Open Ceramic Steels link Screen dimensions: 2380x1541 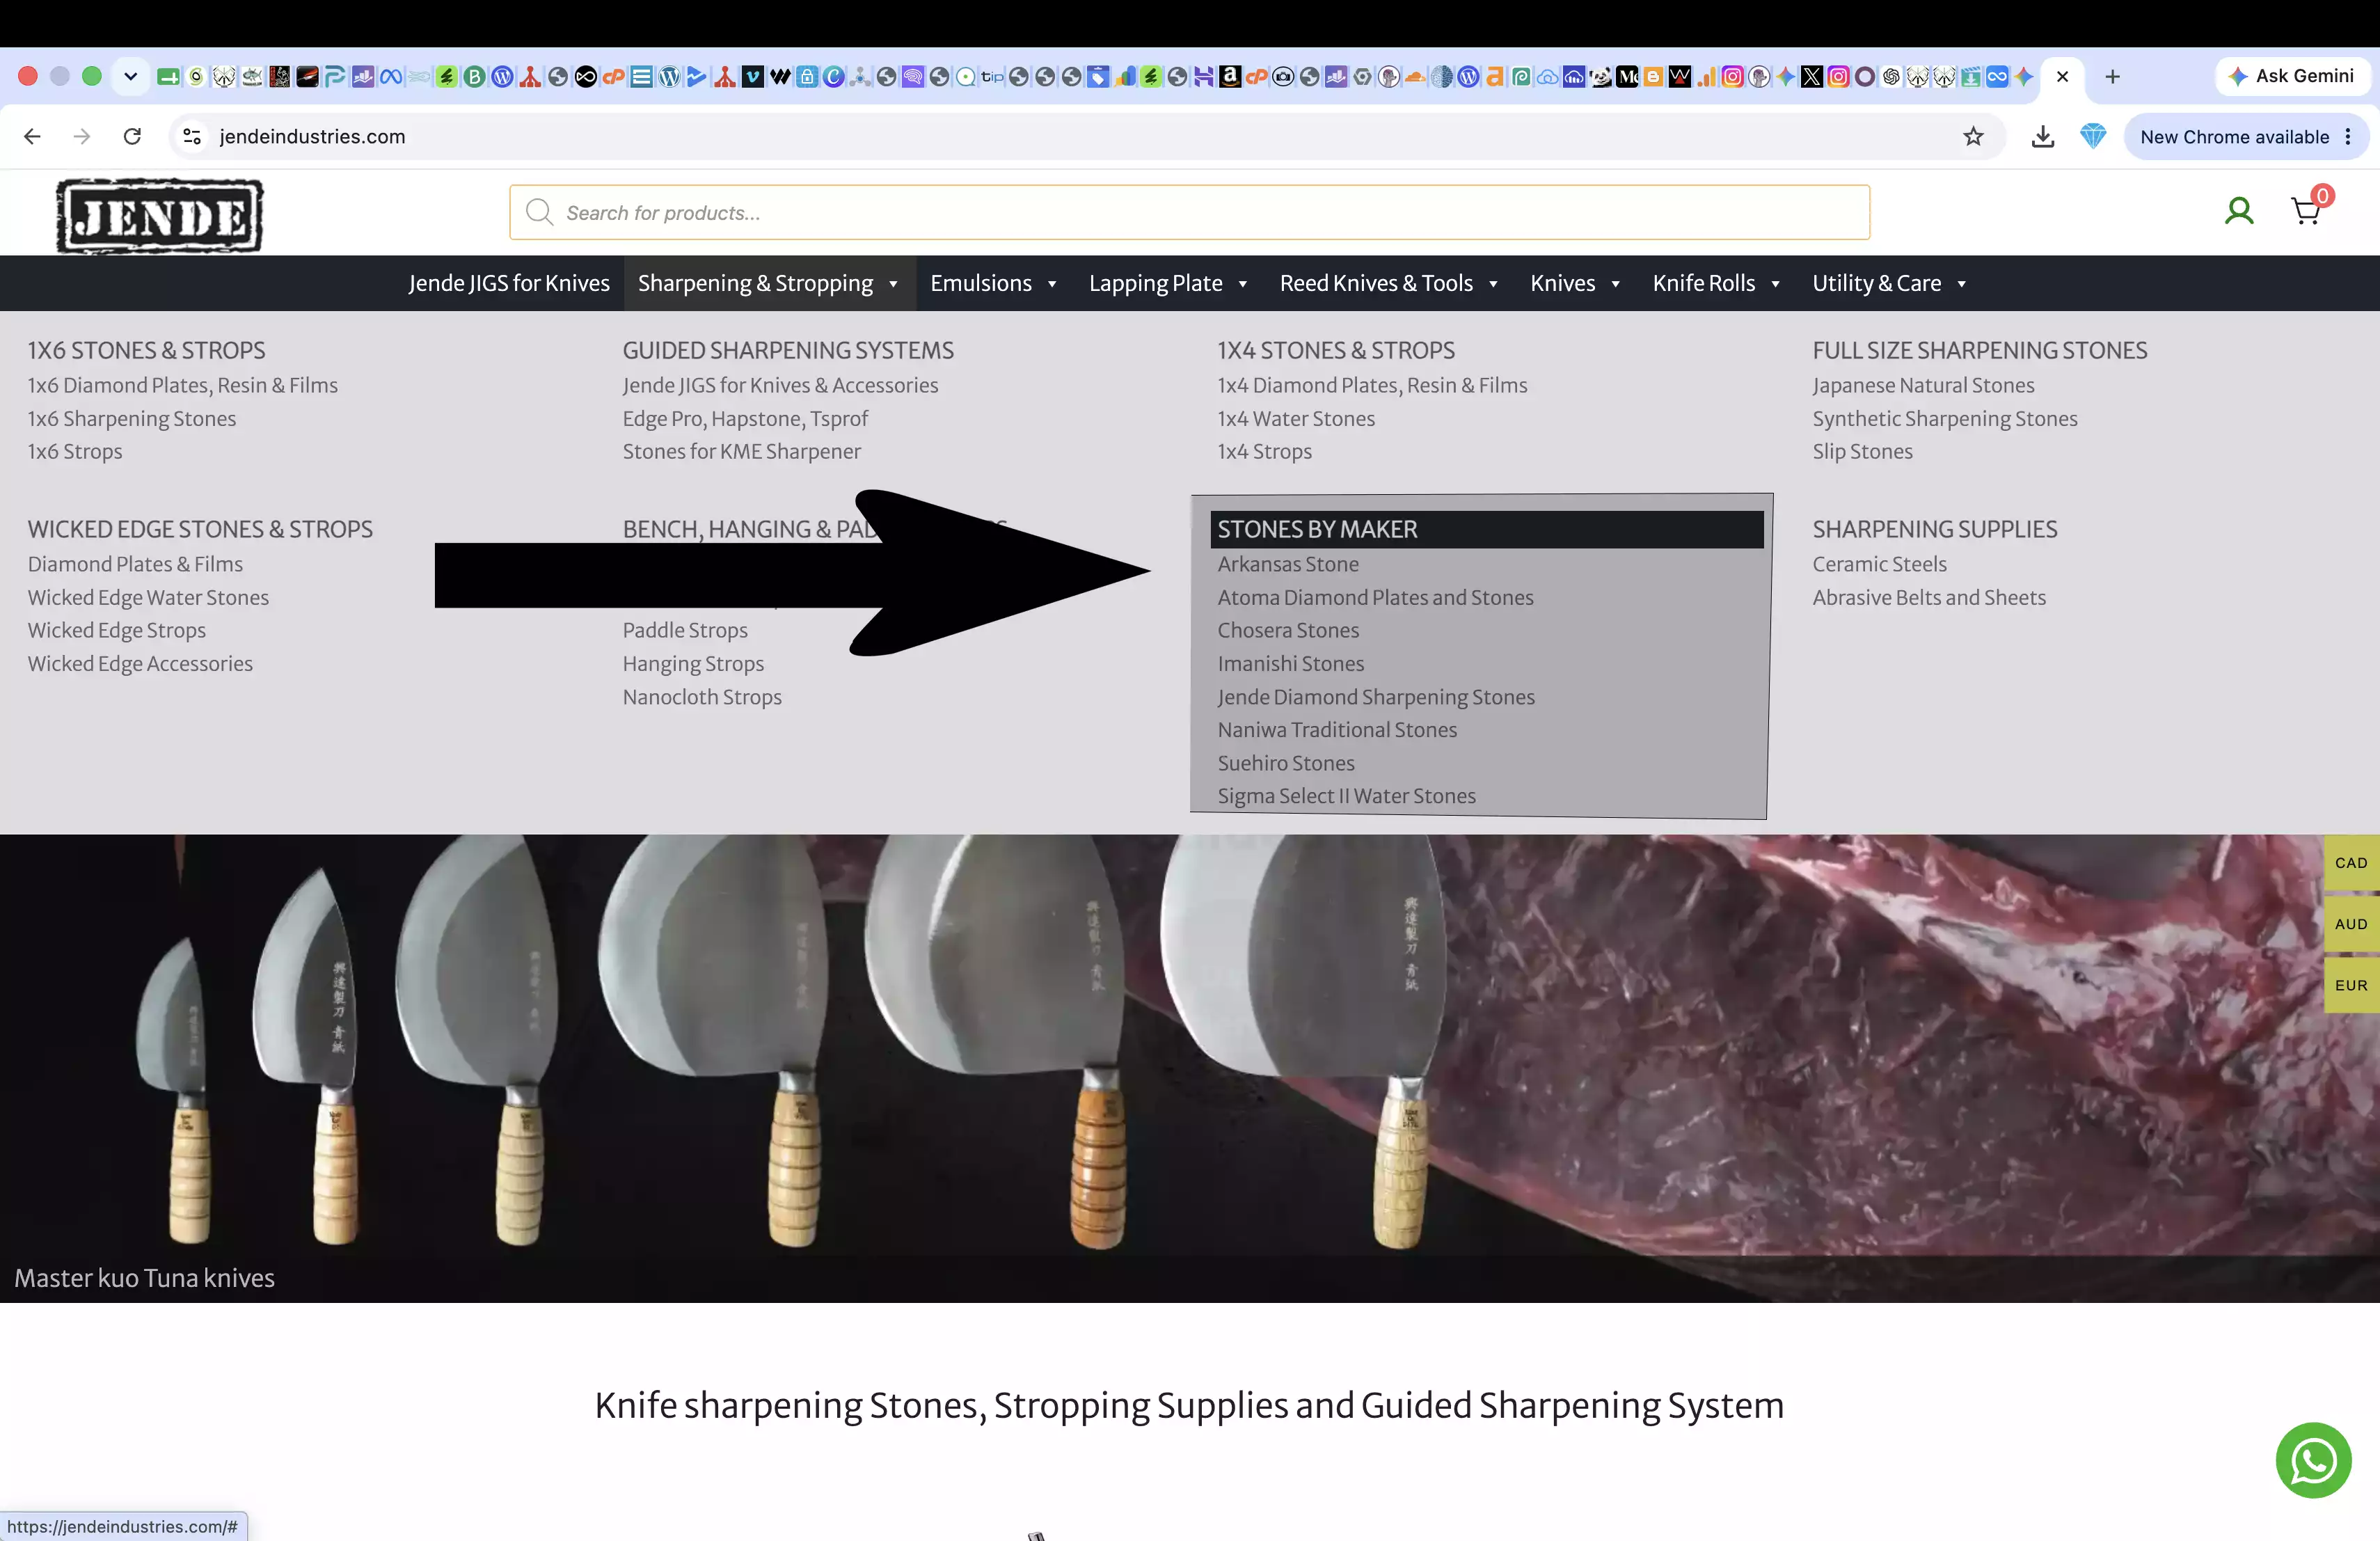pos(1879,564)
